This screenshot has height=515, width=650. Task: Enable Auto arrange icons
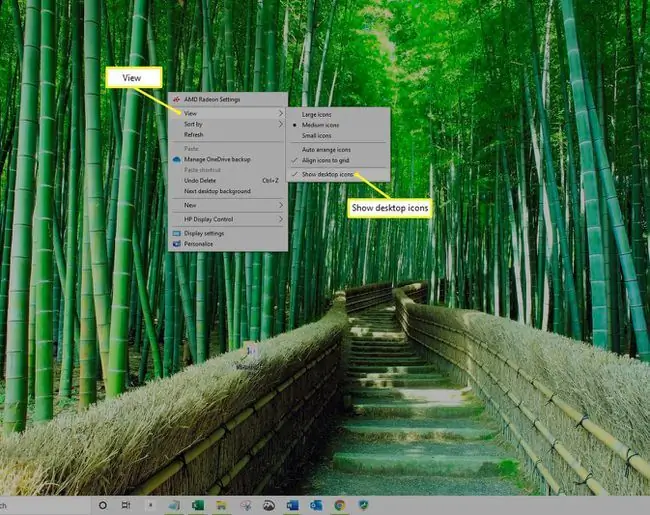pos(338,150)
